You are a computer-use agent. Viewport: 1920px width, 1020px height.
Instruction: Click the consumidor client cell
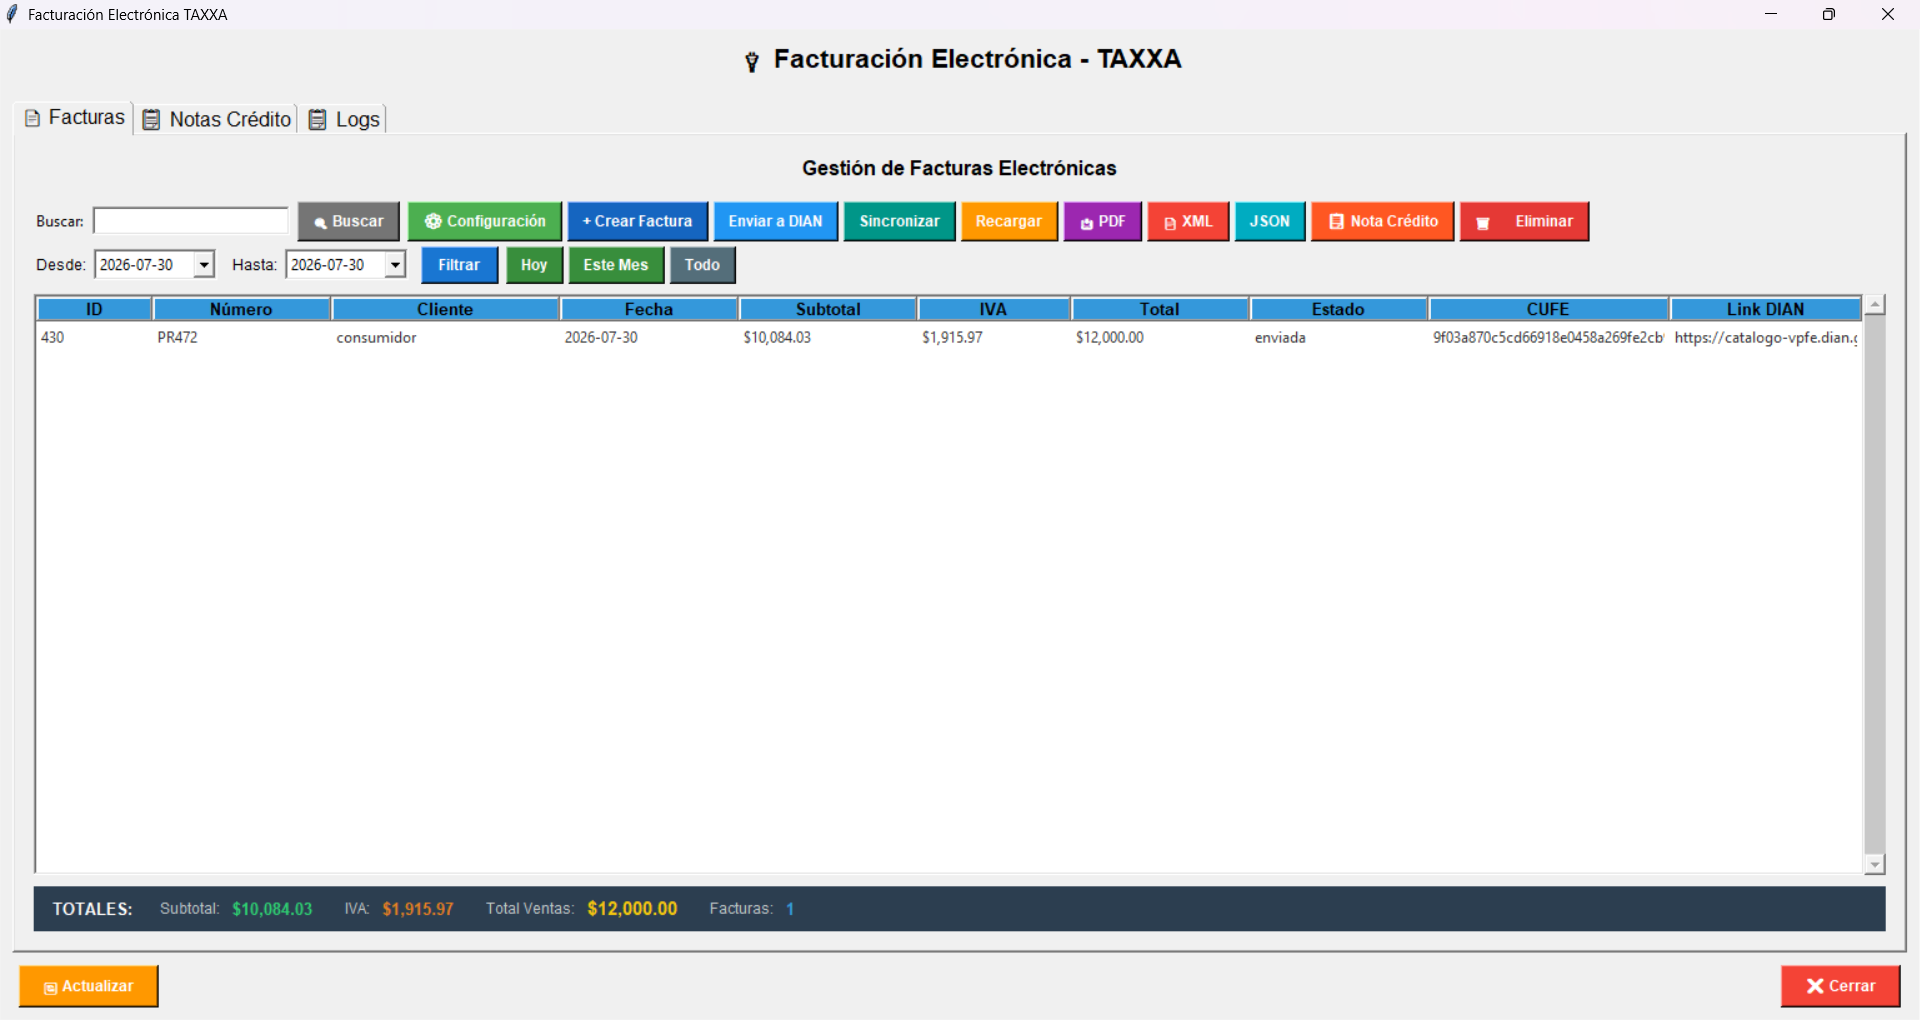[x=376, y=338]
